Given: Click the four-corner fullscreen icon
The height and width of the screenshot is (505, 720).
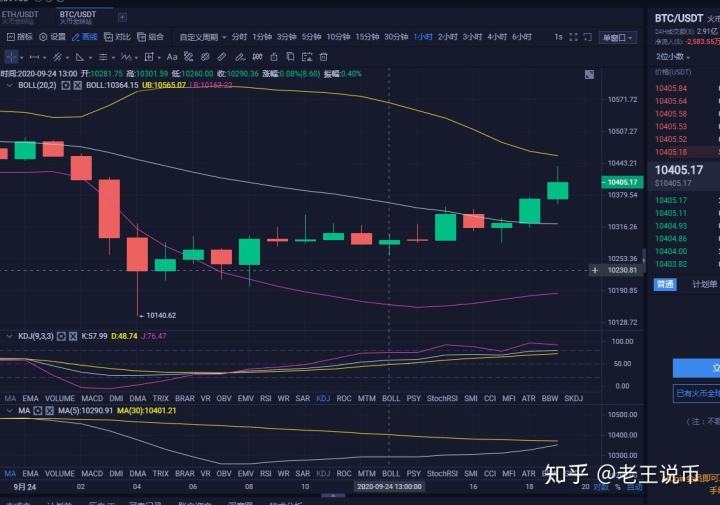Looking at the screenshot, I should coord(573,37).
